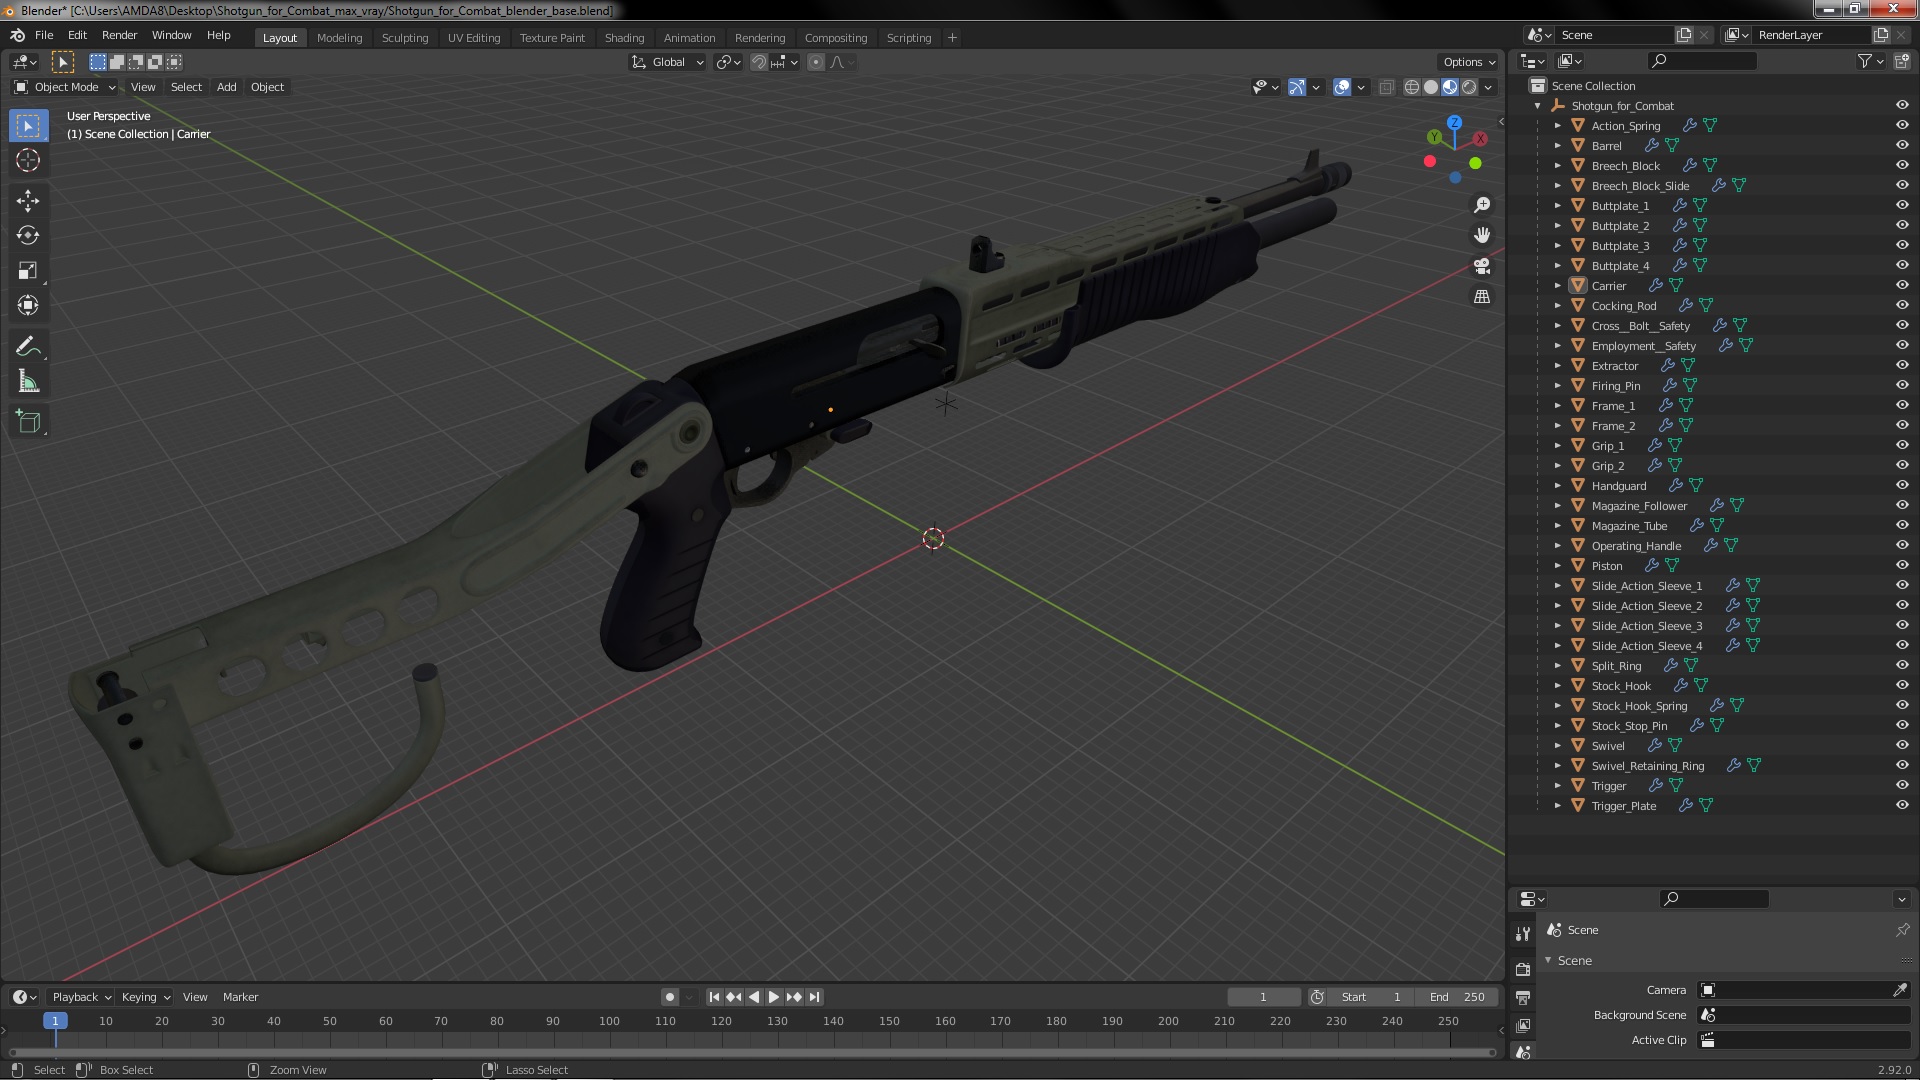This screenshot has height=1080, width=1920.
Task: Click the outliner search field
Action: coord(1701,61)
